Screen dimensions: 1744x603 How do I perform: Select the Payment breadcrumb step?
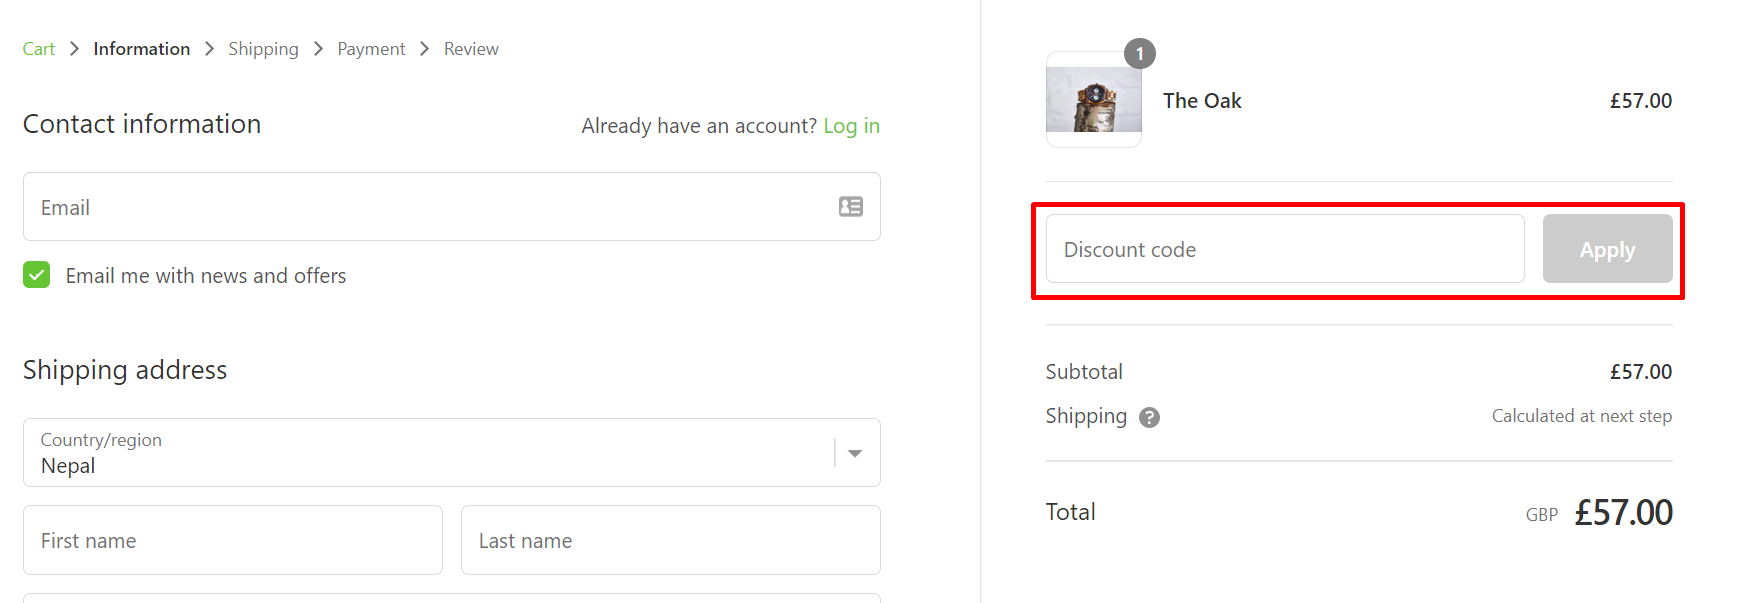pyautogui.click(x=371, y=49)
